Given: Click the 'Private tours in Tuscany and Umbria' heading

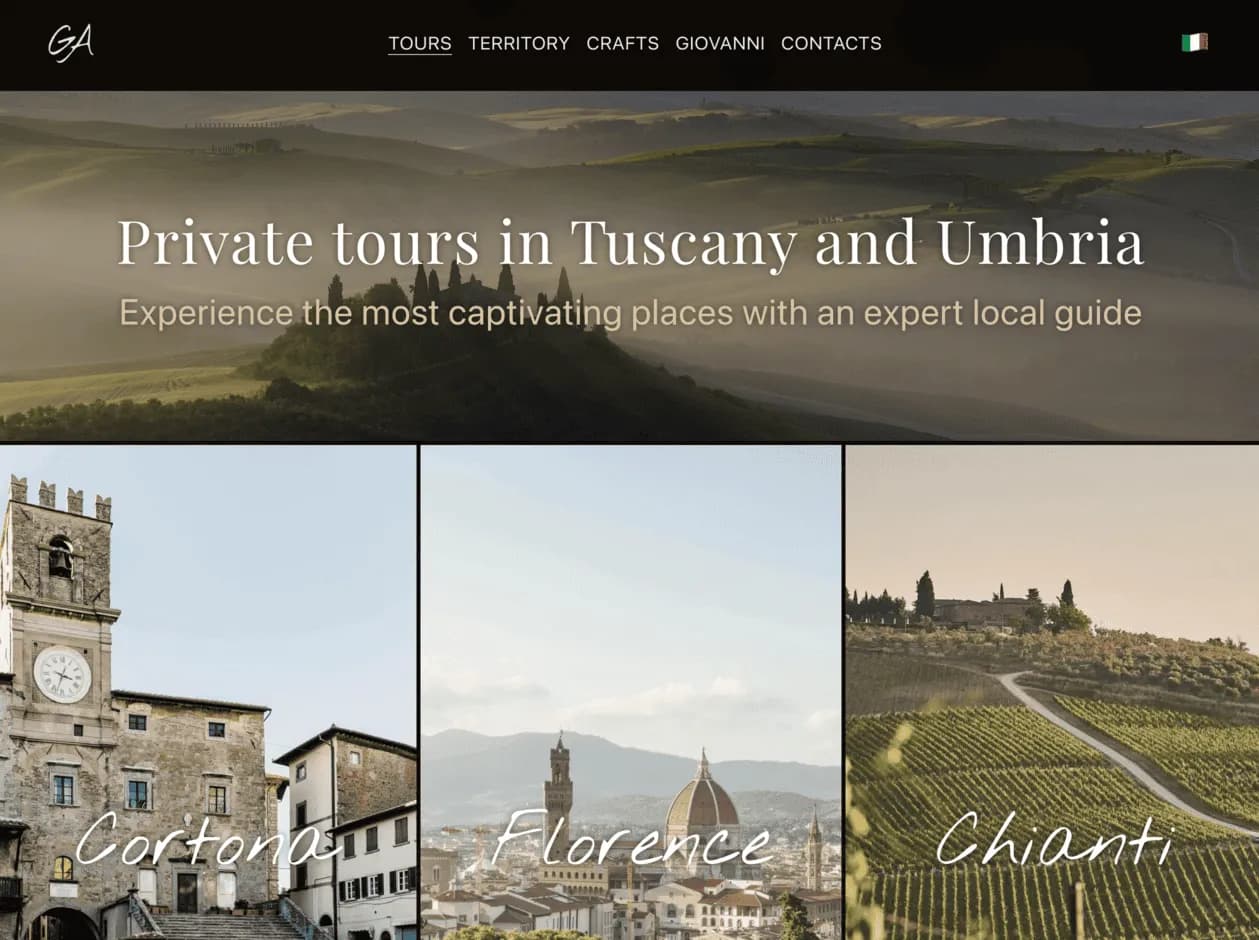Looking at the screenshot, I should coord(630,242).
